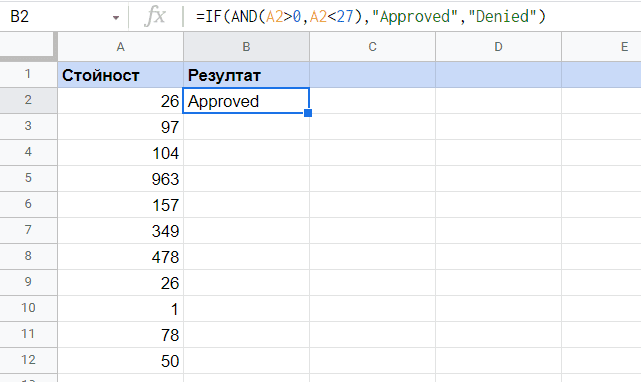Image resolution: width=641 pixels, height=382 pixels.
Task: Click the fx function icon
Action: coord(155,17)
